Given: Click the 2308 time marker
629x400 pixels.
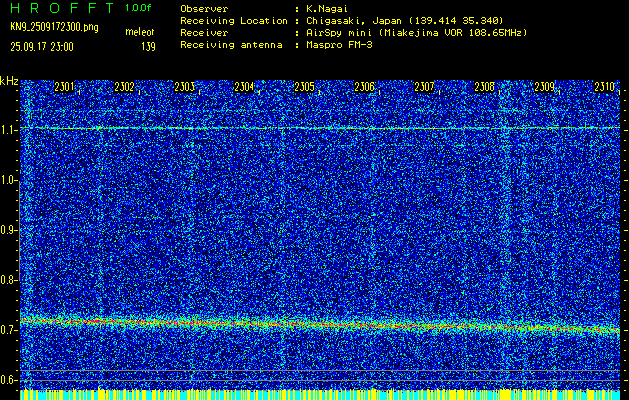Looking at the screenshot, I should click(485, 87).
